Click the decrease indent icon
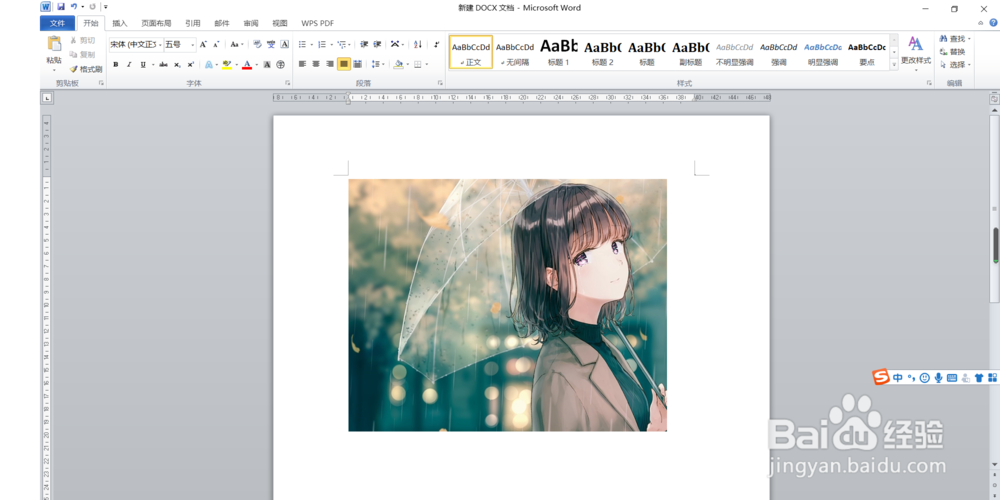This screenshot has width=1000, height=500. pyautogui.click(x=364, y=45)
